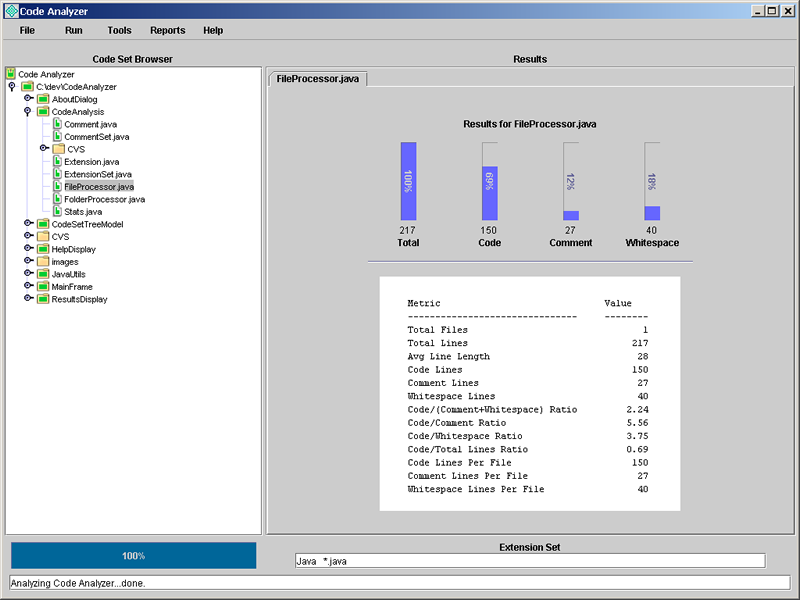Click the Code Analyzer title bar icon
The height and width of the screenshot is (600, 800).
coord(10,11)
